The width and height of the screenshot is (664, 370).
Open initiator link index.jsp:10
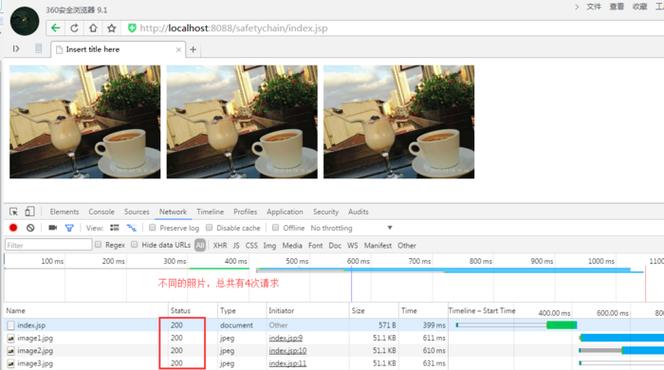(288, 351)
